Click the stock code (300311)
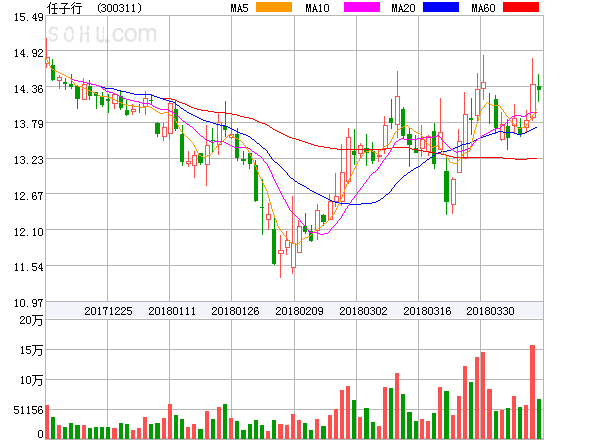 [119, 8]
